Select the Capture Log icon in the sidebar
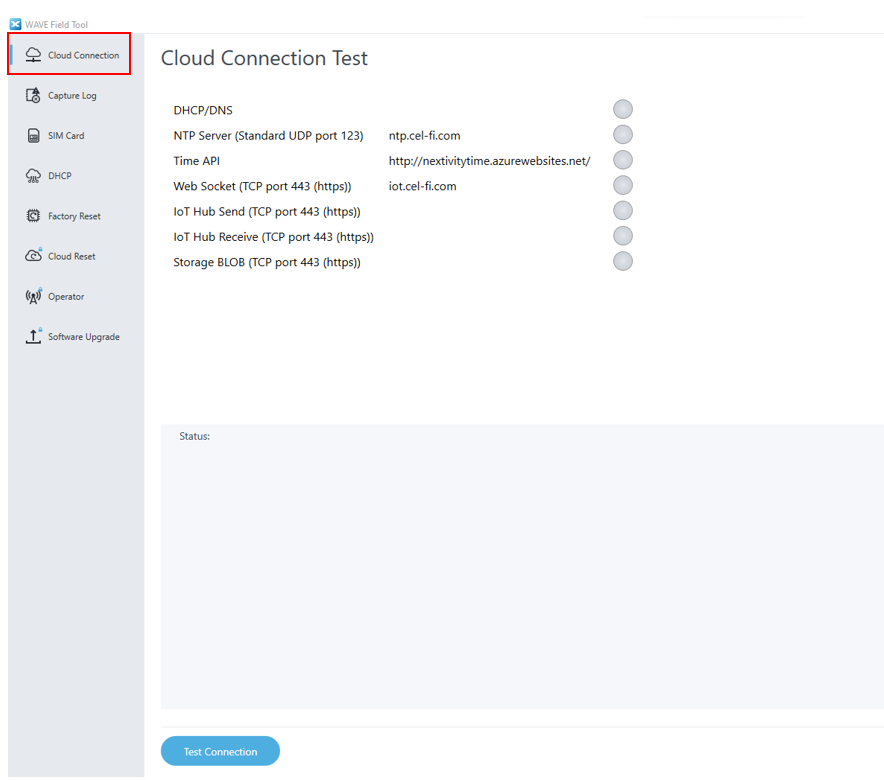The image size is (884, 780). coord(33,94)
